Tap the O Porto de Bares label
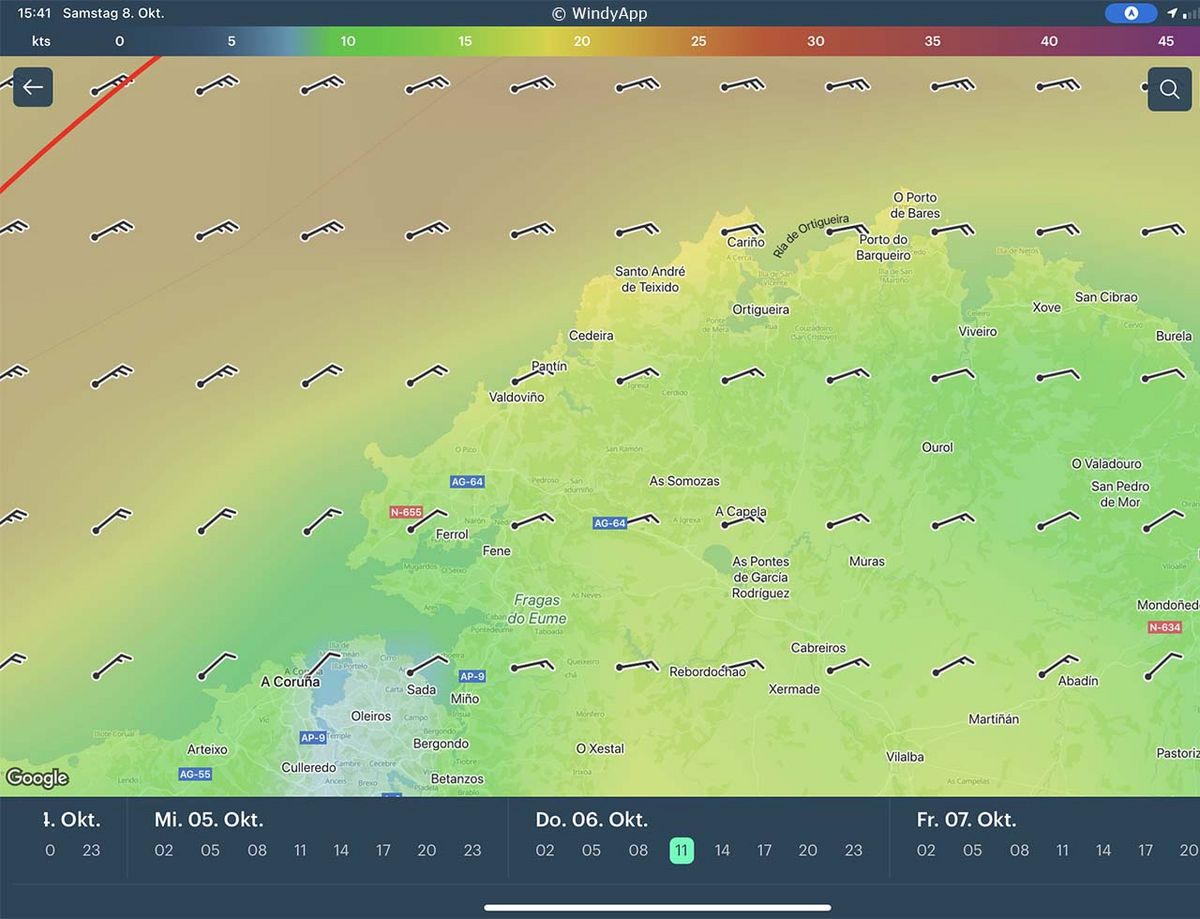1200x919 pixels. point(915,205)
